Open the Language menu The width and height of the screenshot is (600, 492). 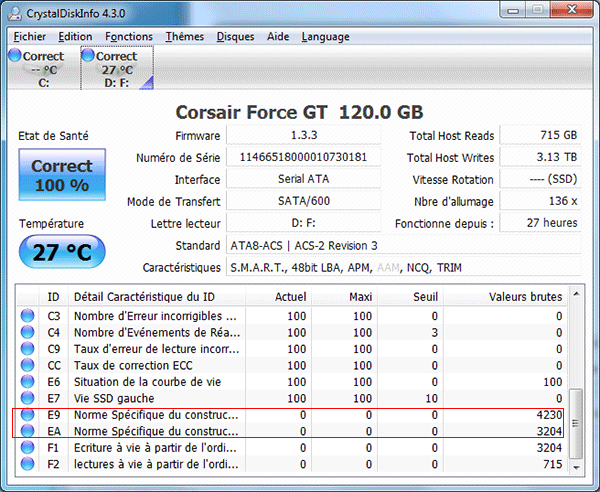click(325, 37)
